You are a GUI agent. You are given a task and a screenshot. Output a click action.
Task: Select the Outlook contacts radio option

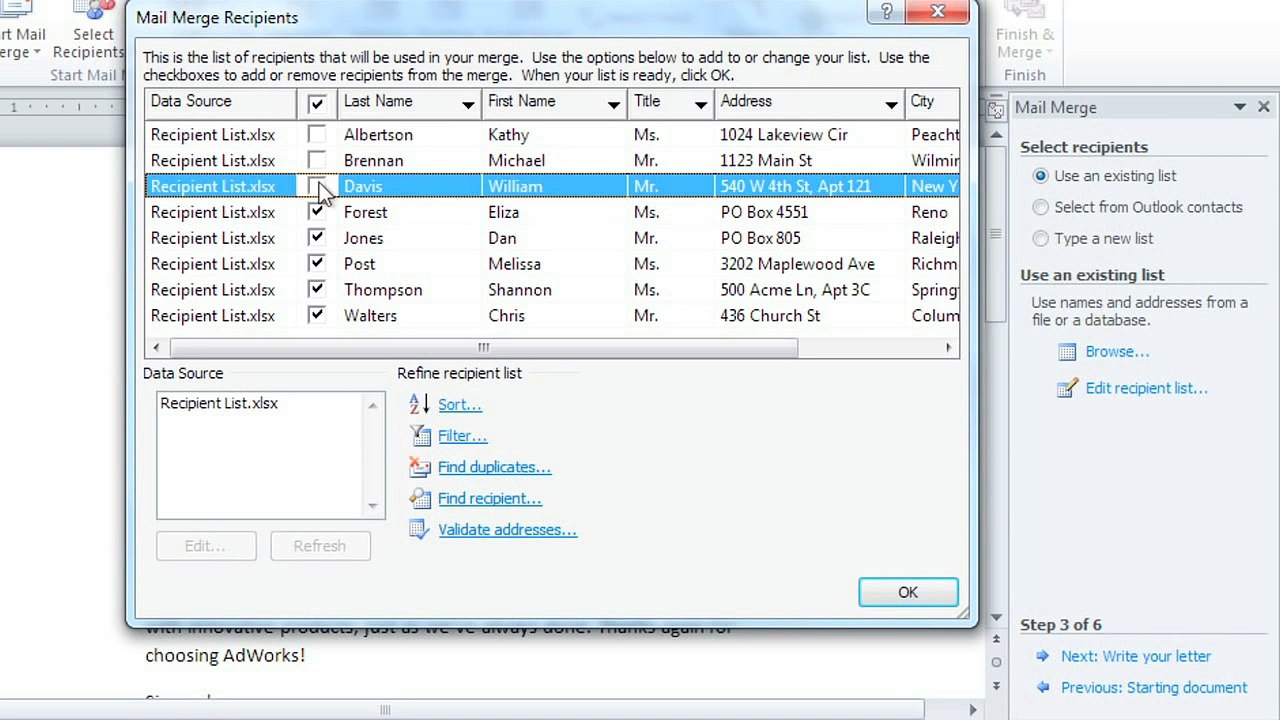point(1041,207)
